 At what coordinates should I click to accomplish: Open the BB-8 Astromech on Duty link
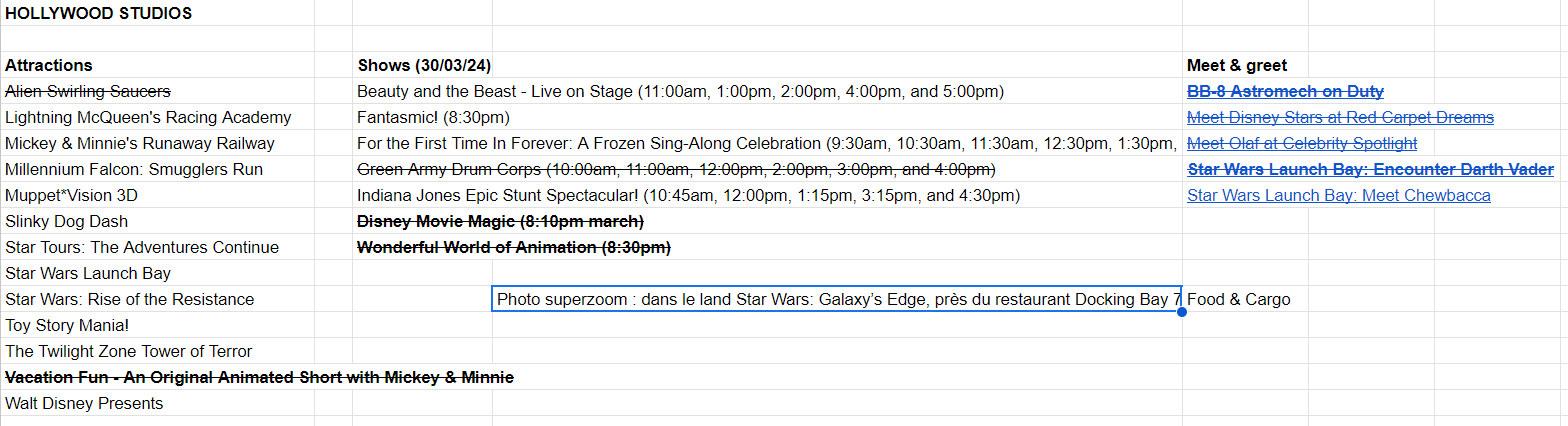tap(1285, 92)
